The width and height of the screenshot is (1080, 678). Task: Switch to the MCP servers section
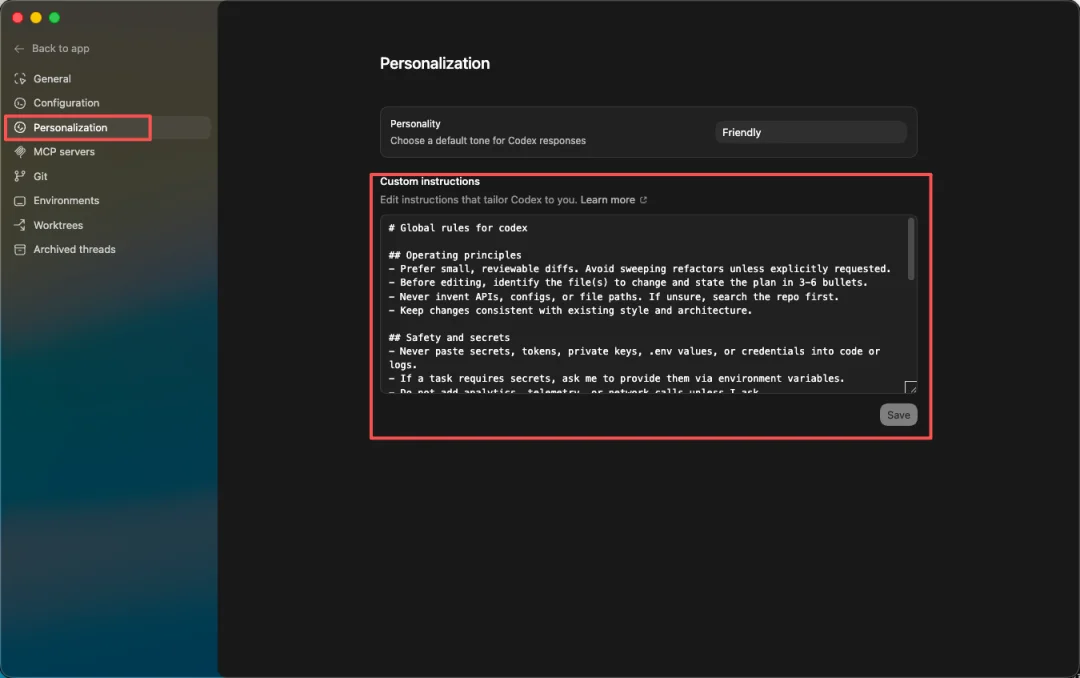(62, 151)
